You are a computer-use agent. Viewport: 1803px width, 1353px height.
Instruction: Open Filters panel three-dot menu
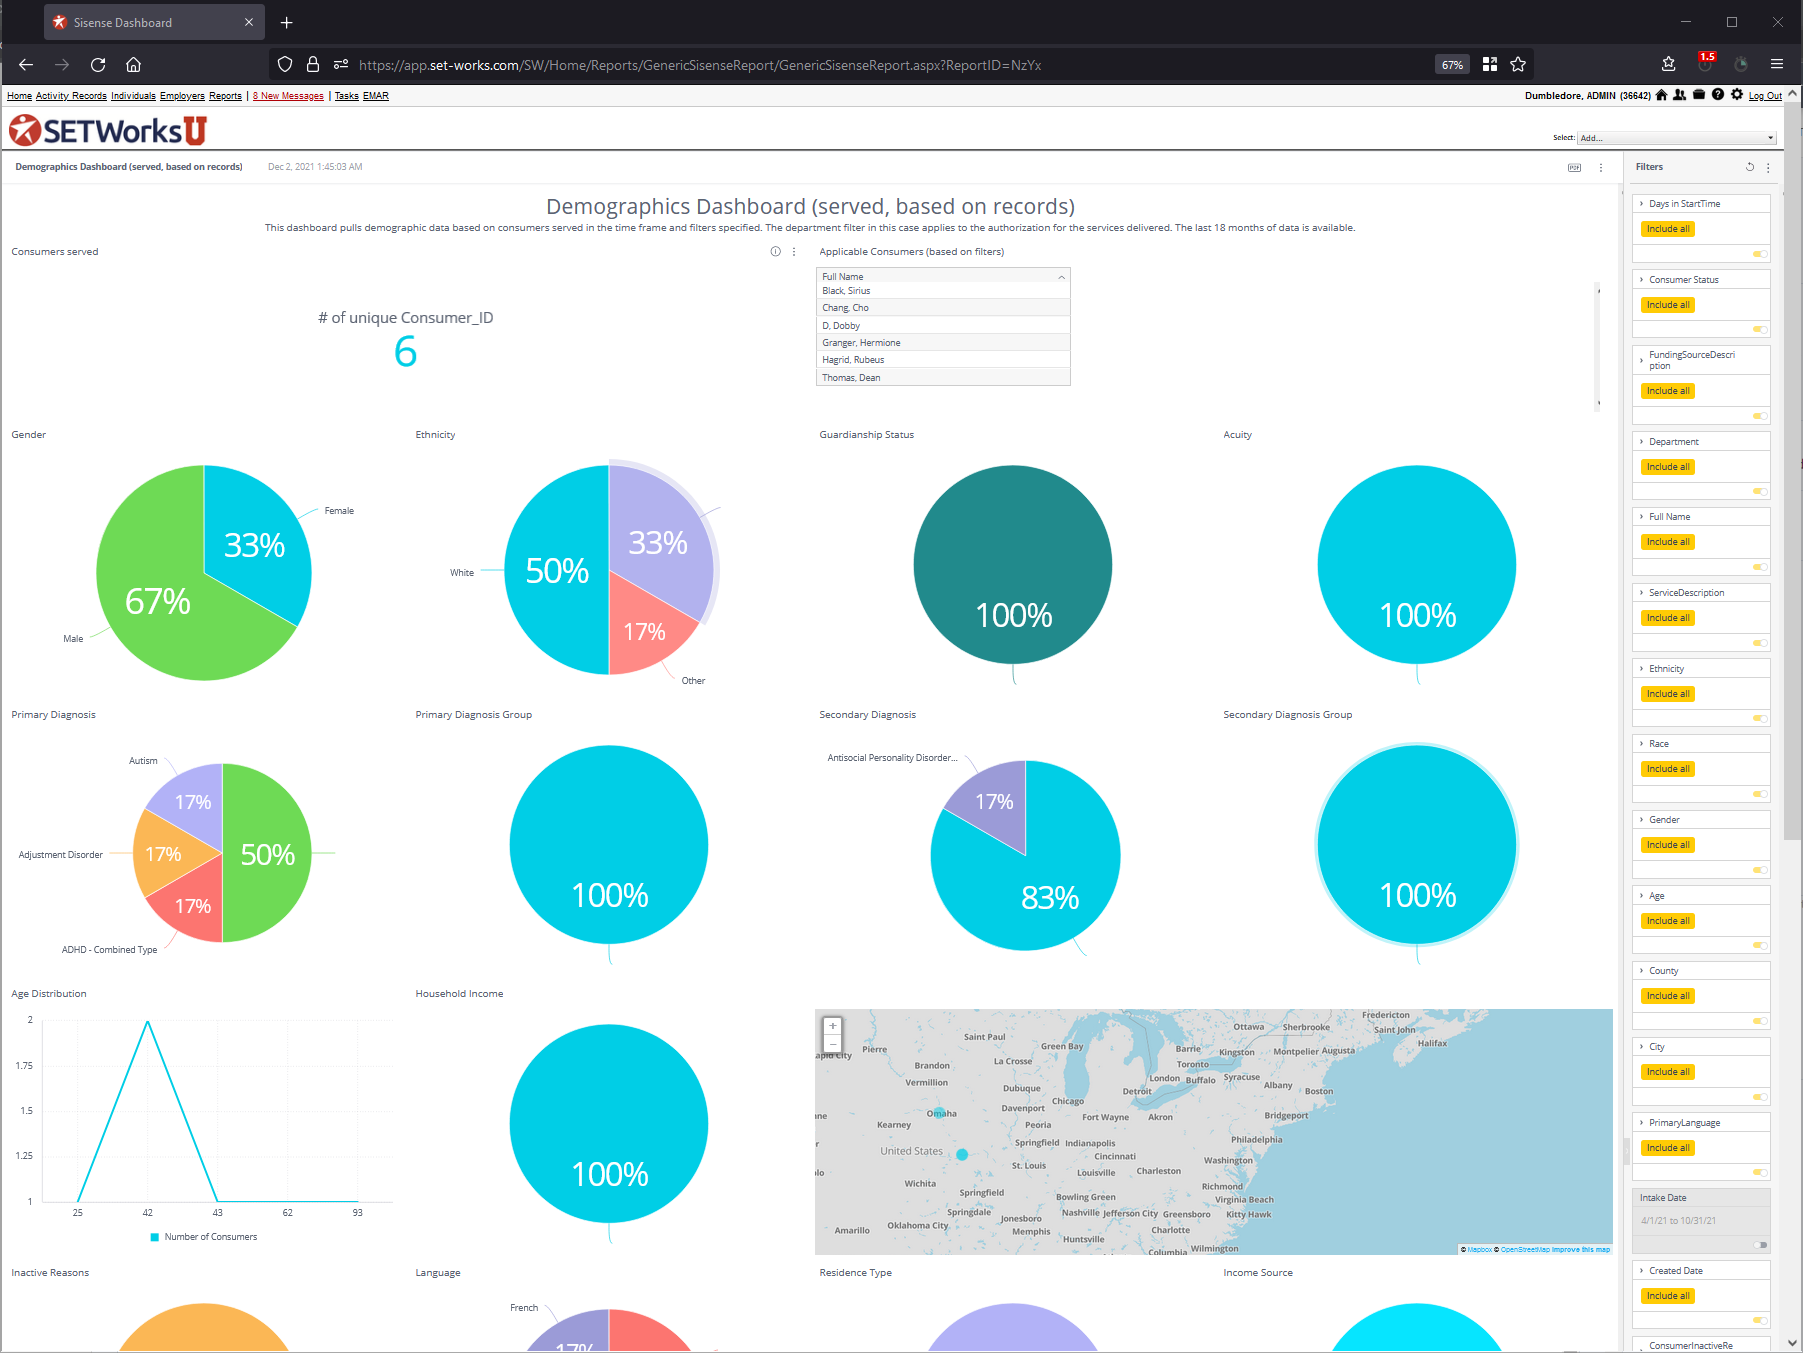click(1768, 167)
